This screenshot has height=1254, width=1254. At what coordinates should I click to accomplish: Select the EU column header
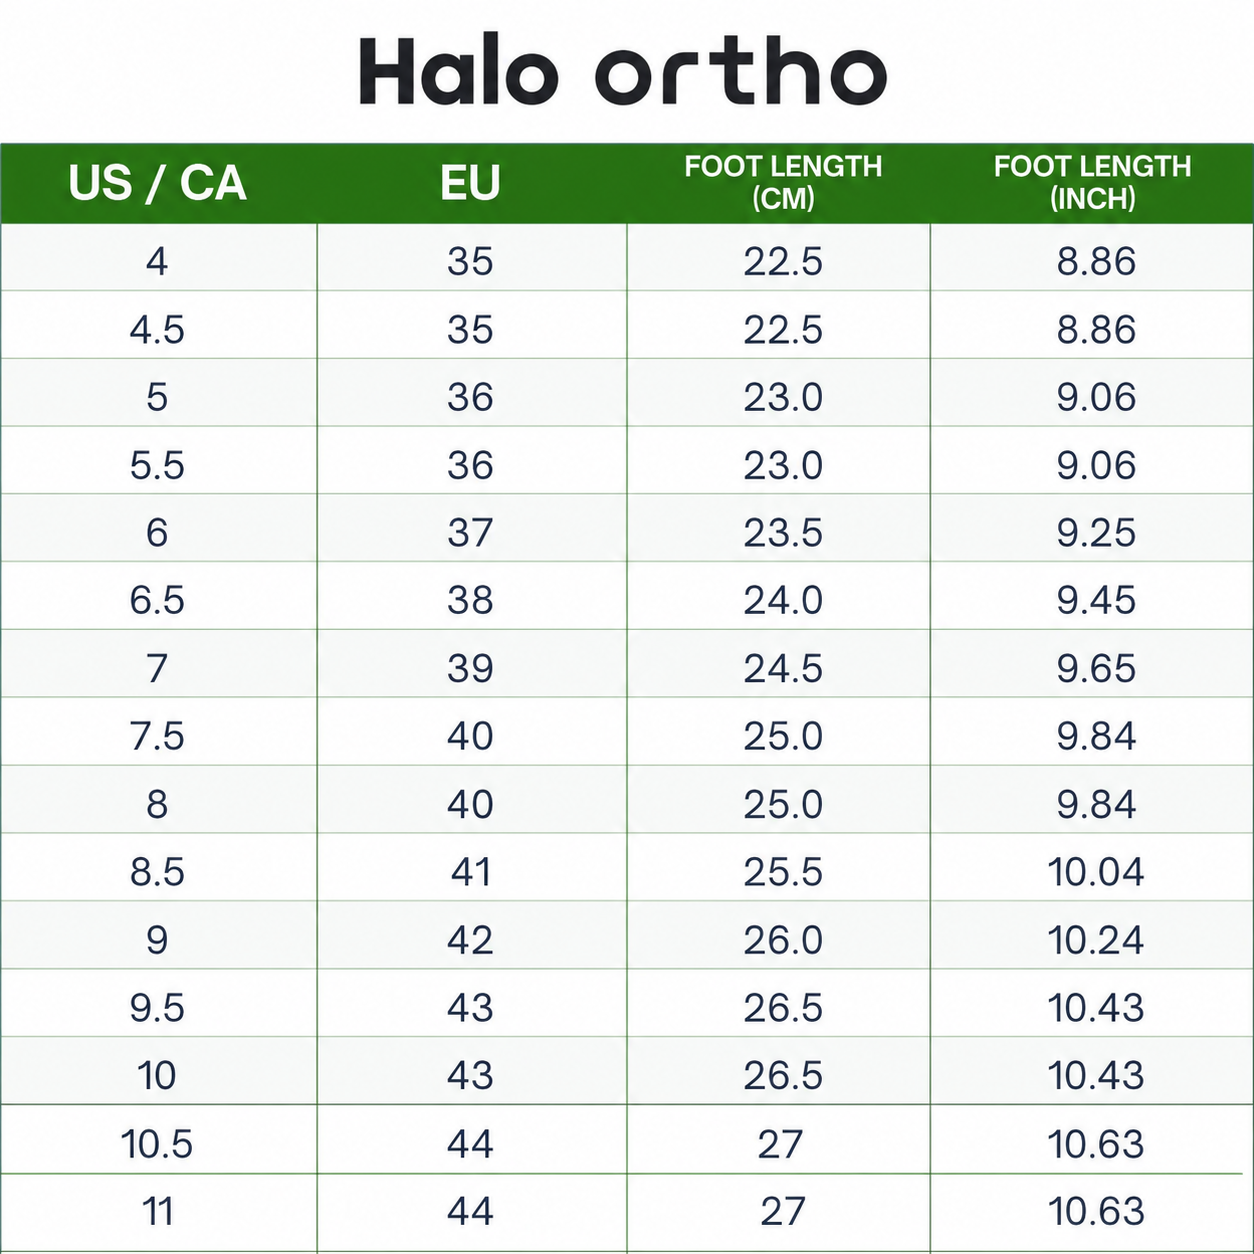tap(471, 183)
